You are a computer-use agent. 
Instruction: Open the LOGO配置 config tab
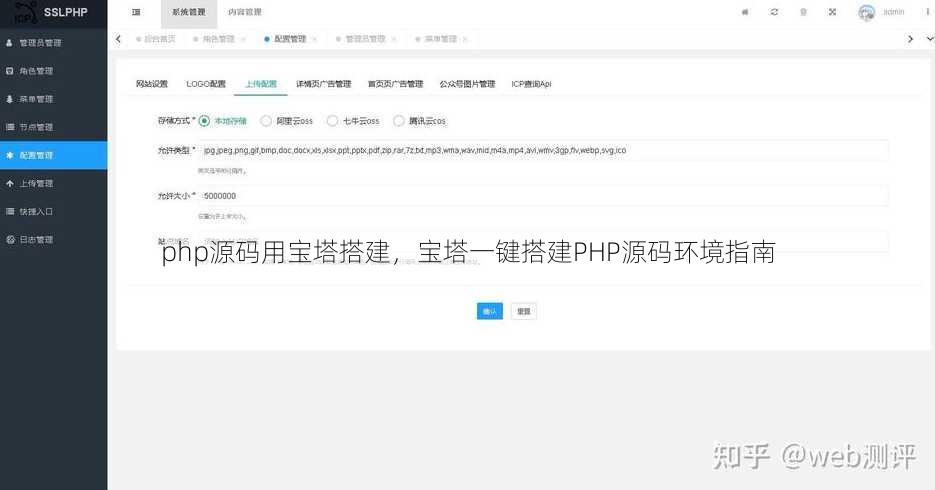pyautogui.click(x=206, y=84)
